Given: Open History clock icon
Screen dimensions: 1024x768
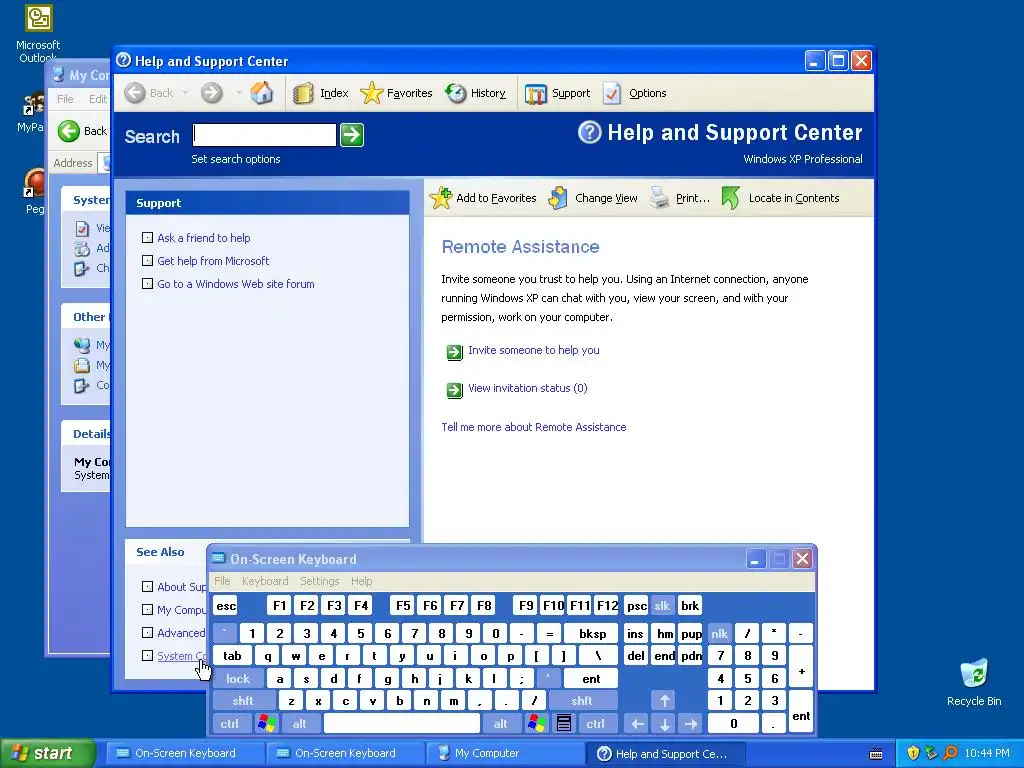Looking at the screenshot, I should (x=455, y=93).
